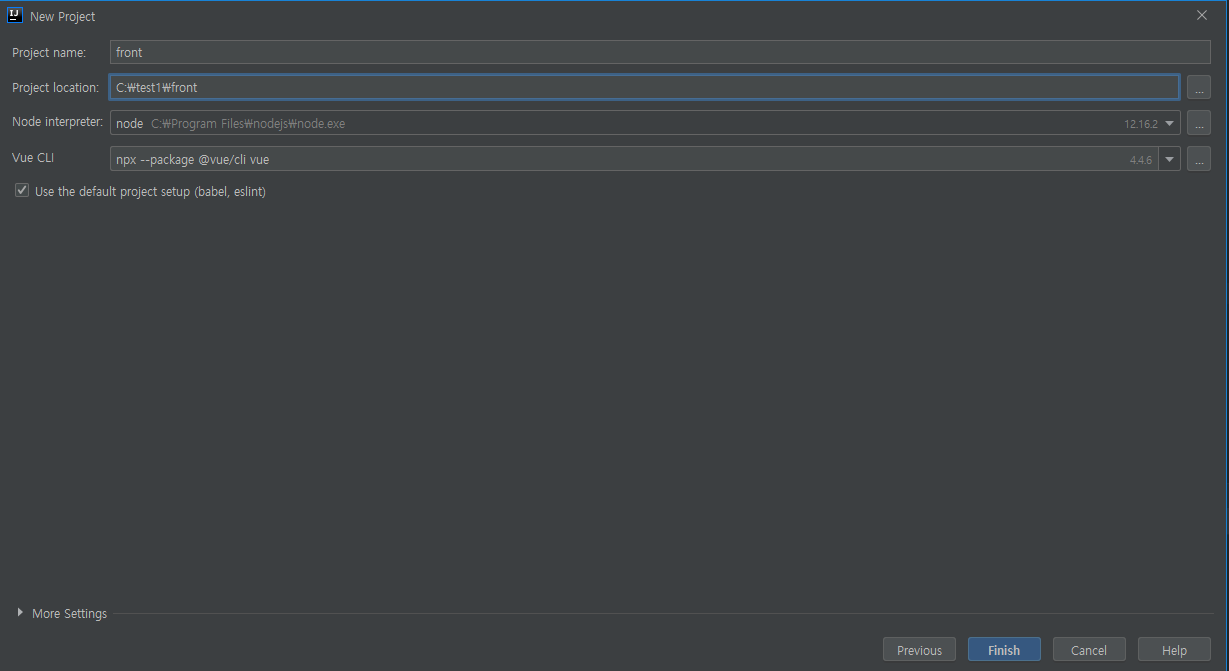
Task: Browse for project location folder
Action: click(x=1199, y=88)
